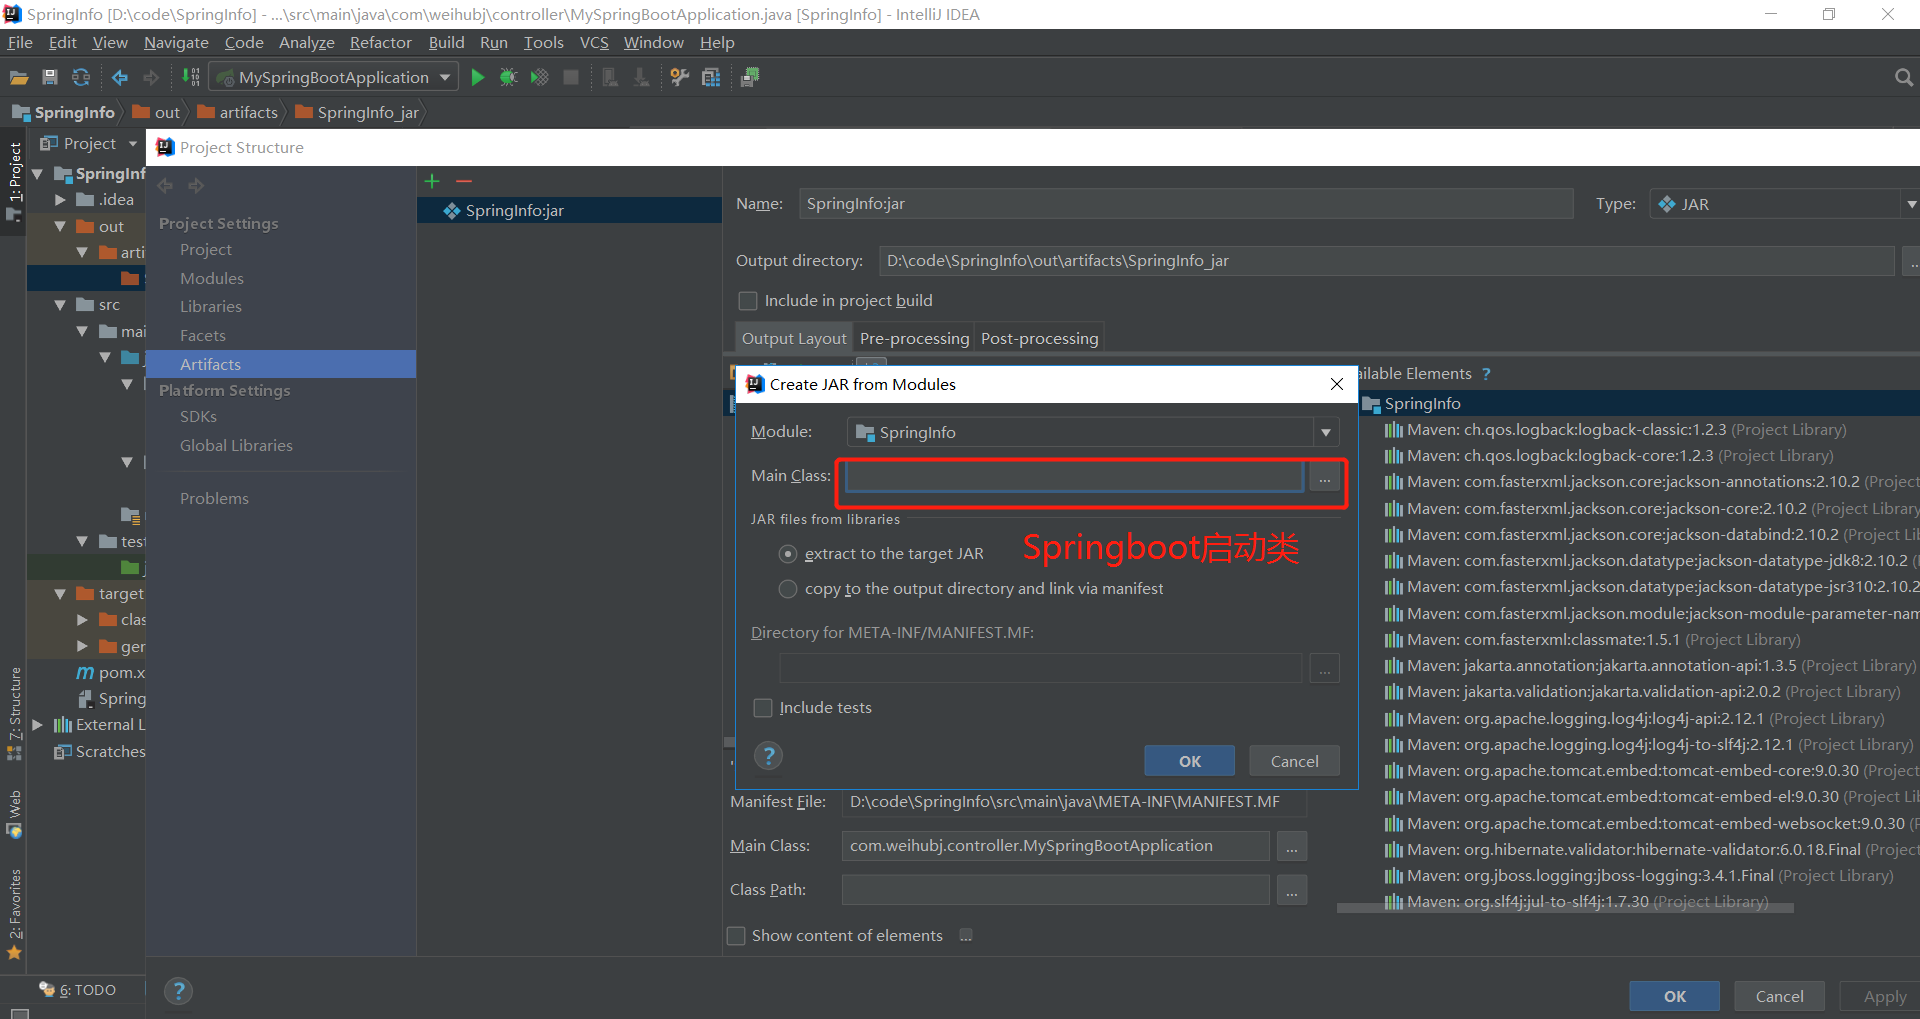Open the 6: TODO tool window
1920x1019 pixels.
pos(78,990)
